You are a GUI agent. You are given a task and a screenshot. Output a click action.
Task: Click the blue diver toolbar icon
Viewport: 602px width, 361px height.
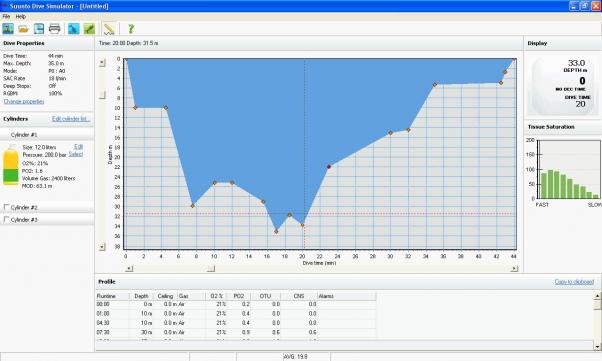(74, 29)
